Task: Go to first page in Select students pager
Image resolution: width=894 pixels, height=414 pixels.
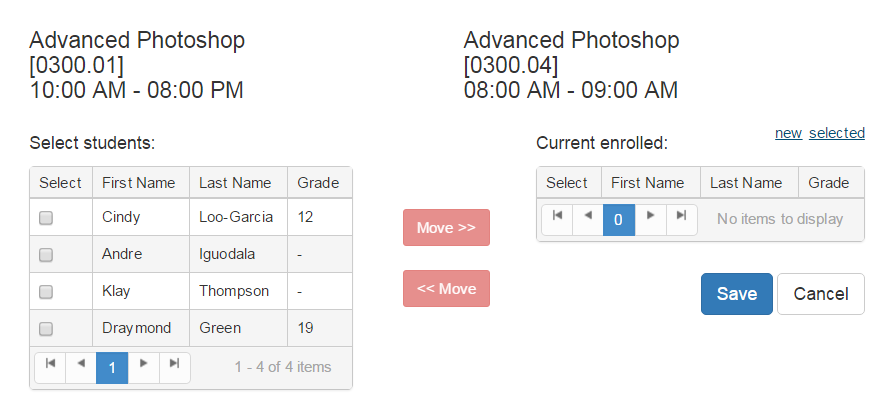Action: [50, 367]
